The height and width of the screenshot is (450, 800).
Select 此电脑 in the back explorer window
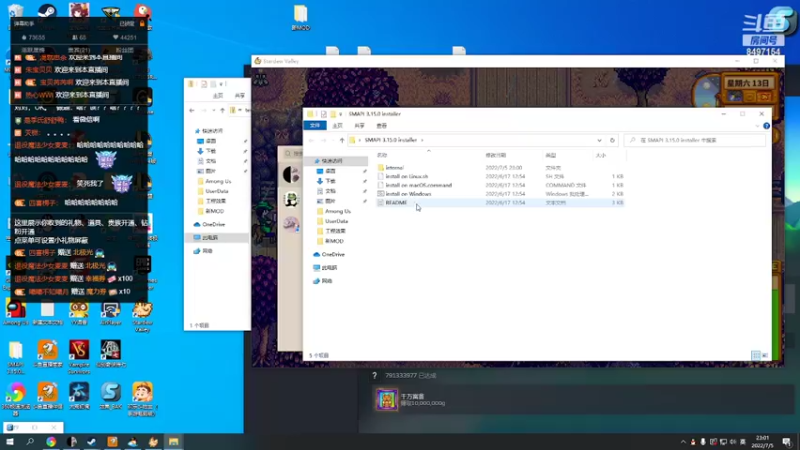[210, 238]
